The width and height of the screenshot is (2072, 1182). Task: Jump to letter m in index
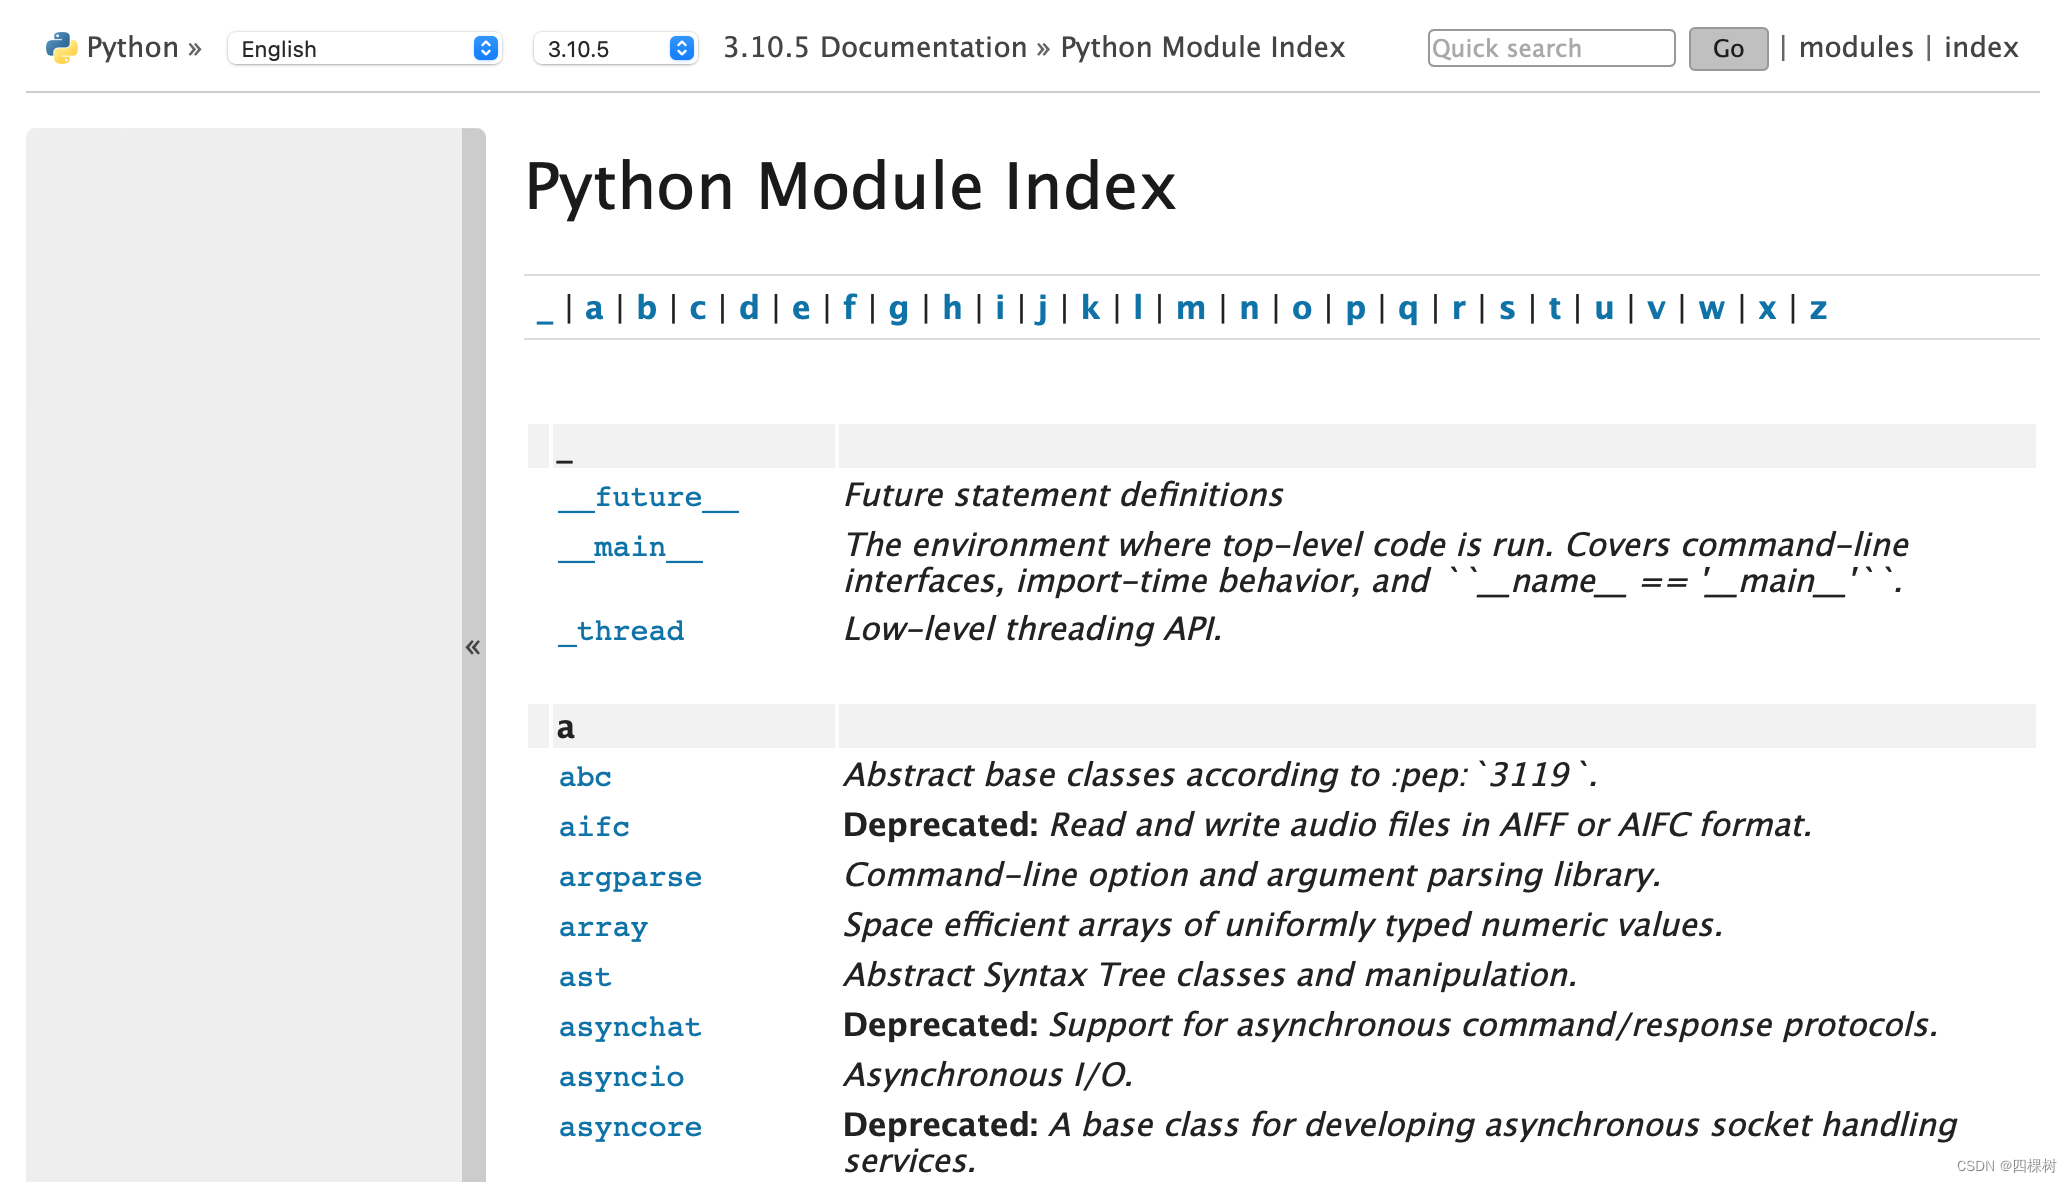(1191, 308)
